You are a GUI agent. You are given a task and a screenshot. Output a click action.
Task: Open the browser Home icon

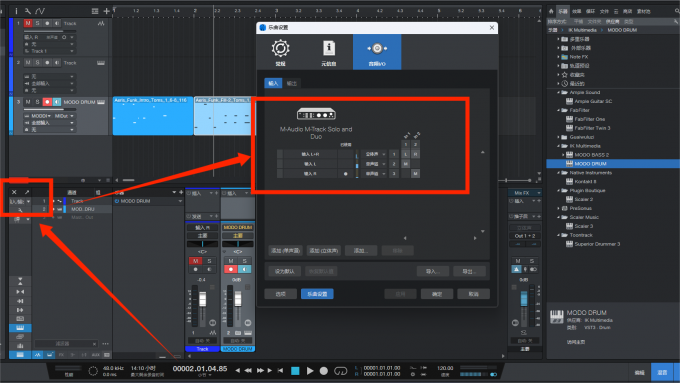pyautogui.click(x=551, y=11)
